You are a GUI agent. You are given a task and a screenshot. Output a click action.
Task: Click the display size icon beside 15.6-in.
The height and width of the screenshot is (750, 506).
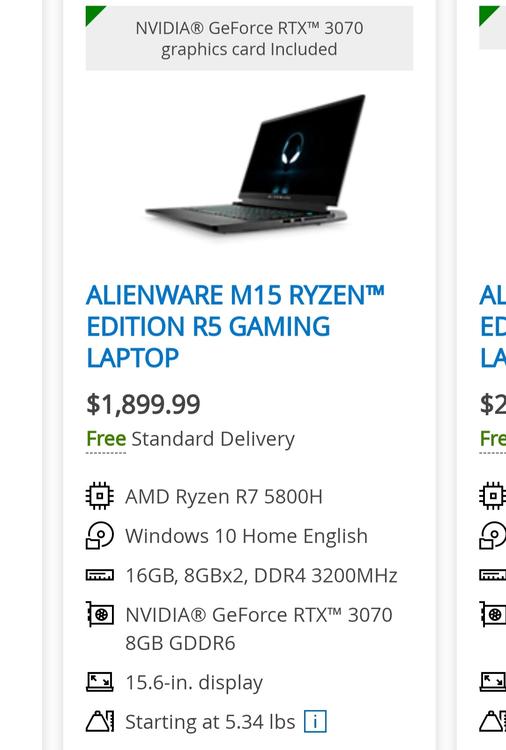click(x=99, y=682)
